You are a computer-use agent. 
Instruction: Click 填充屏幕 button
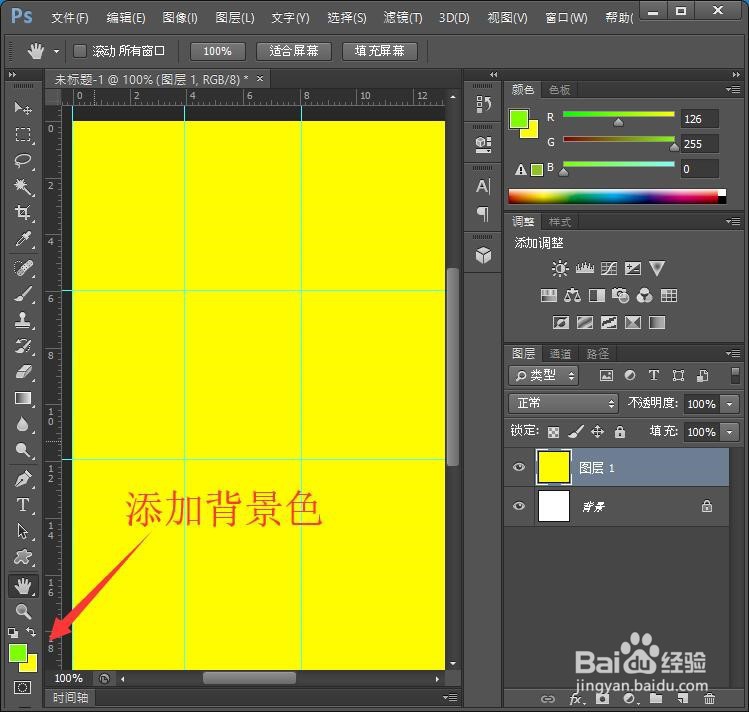380,51
